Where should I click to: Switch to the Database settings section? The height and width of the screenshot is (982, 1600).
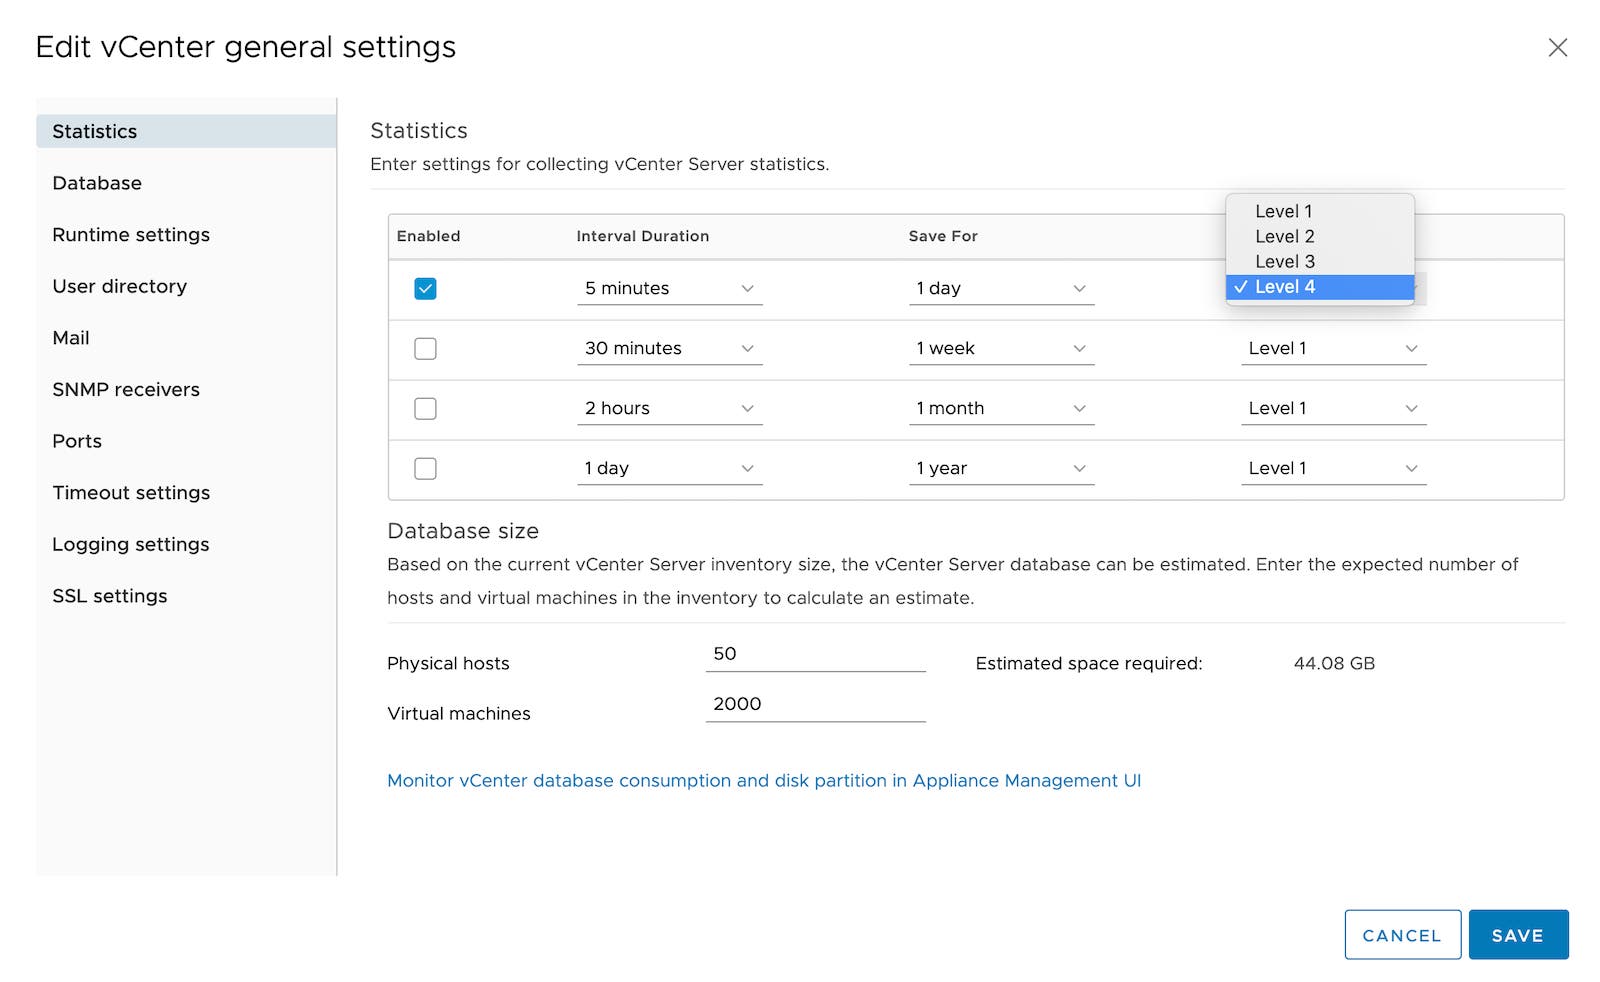(97, 182)
